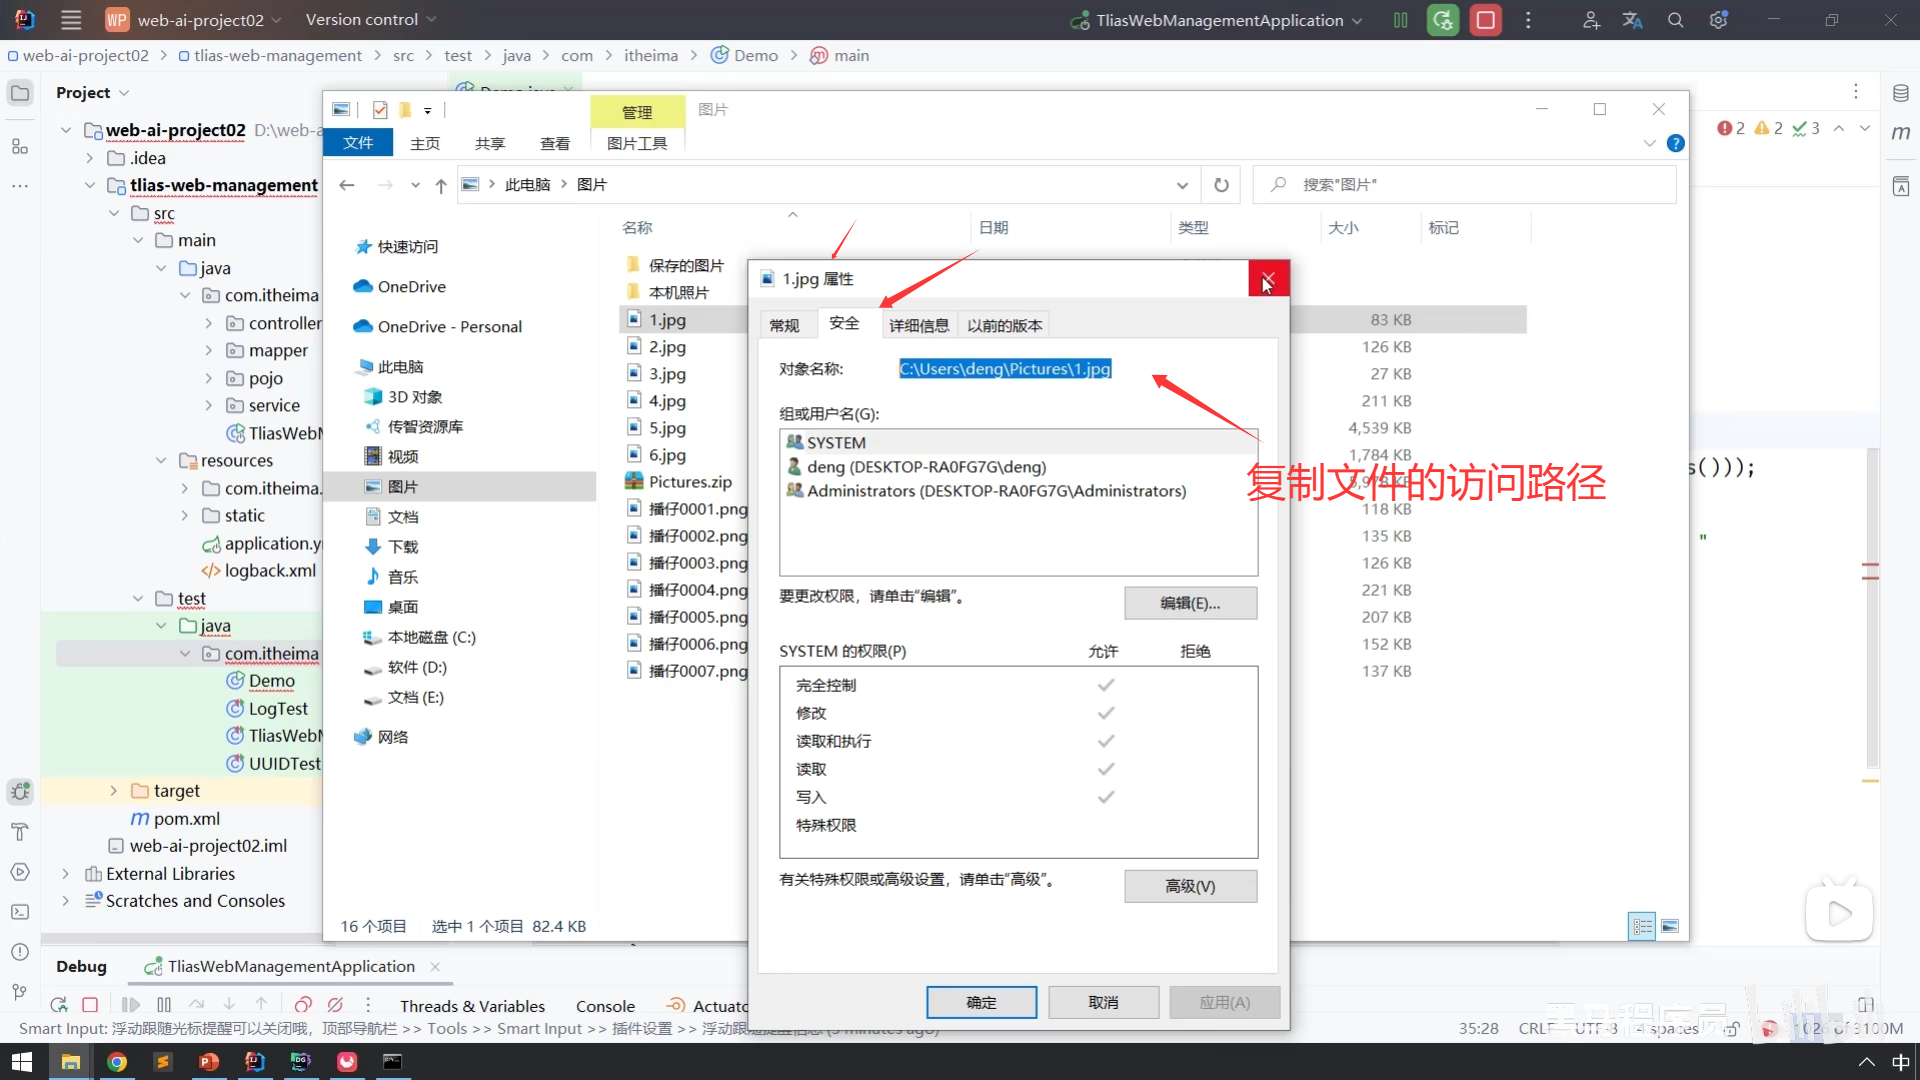The image size is (1920, 1080).
Task: Expand External Libraries in the Project tree
Action: (x=66, y=874)
